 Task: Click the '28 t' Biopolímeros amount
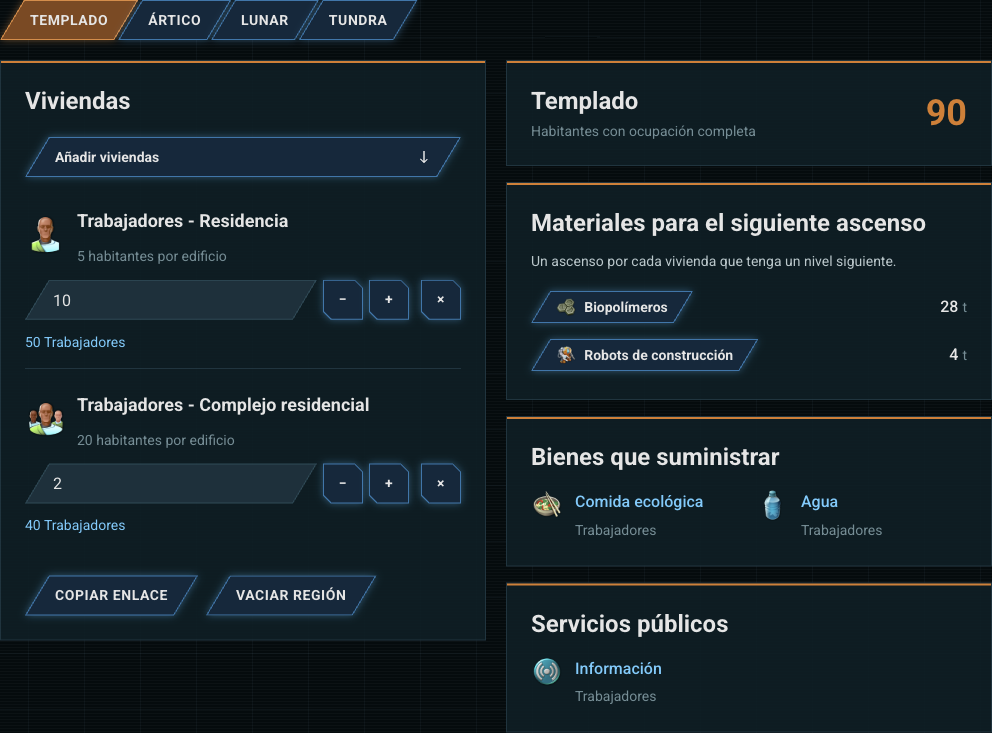[x=953, y=307]
